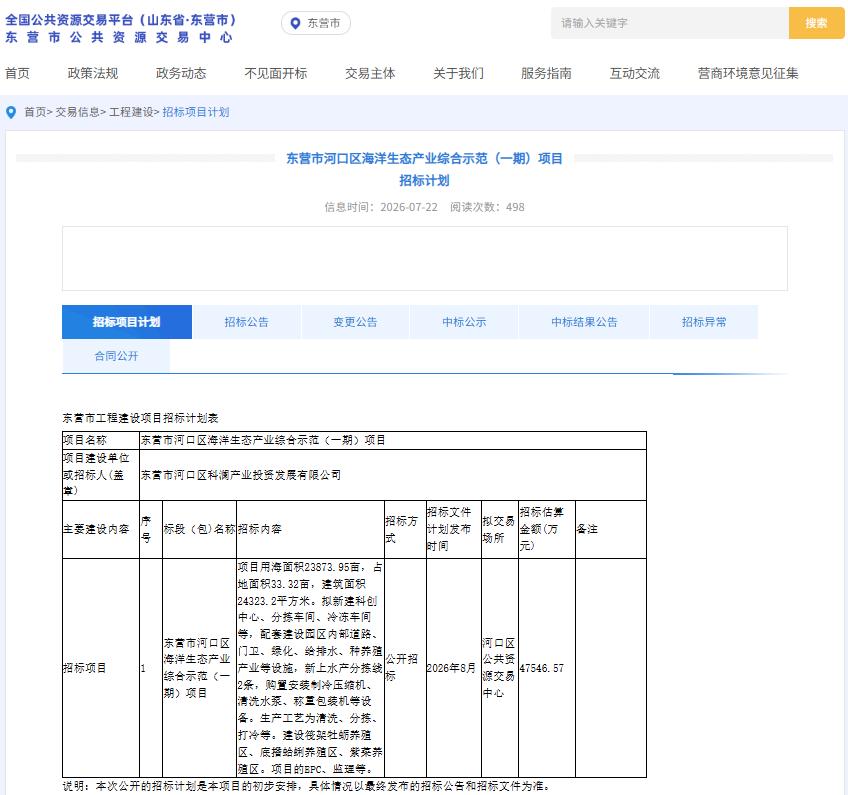Image resolution: width=848 pixels, height=795 pixels.
Task: Open the 交易主体 menu item
Action: pos(370,74)
